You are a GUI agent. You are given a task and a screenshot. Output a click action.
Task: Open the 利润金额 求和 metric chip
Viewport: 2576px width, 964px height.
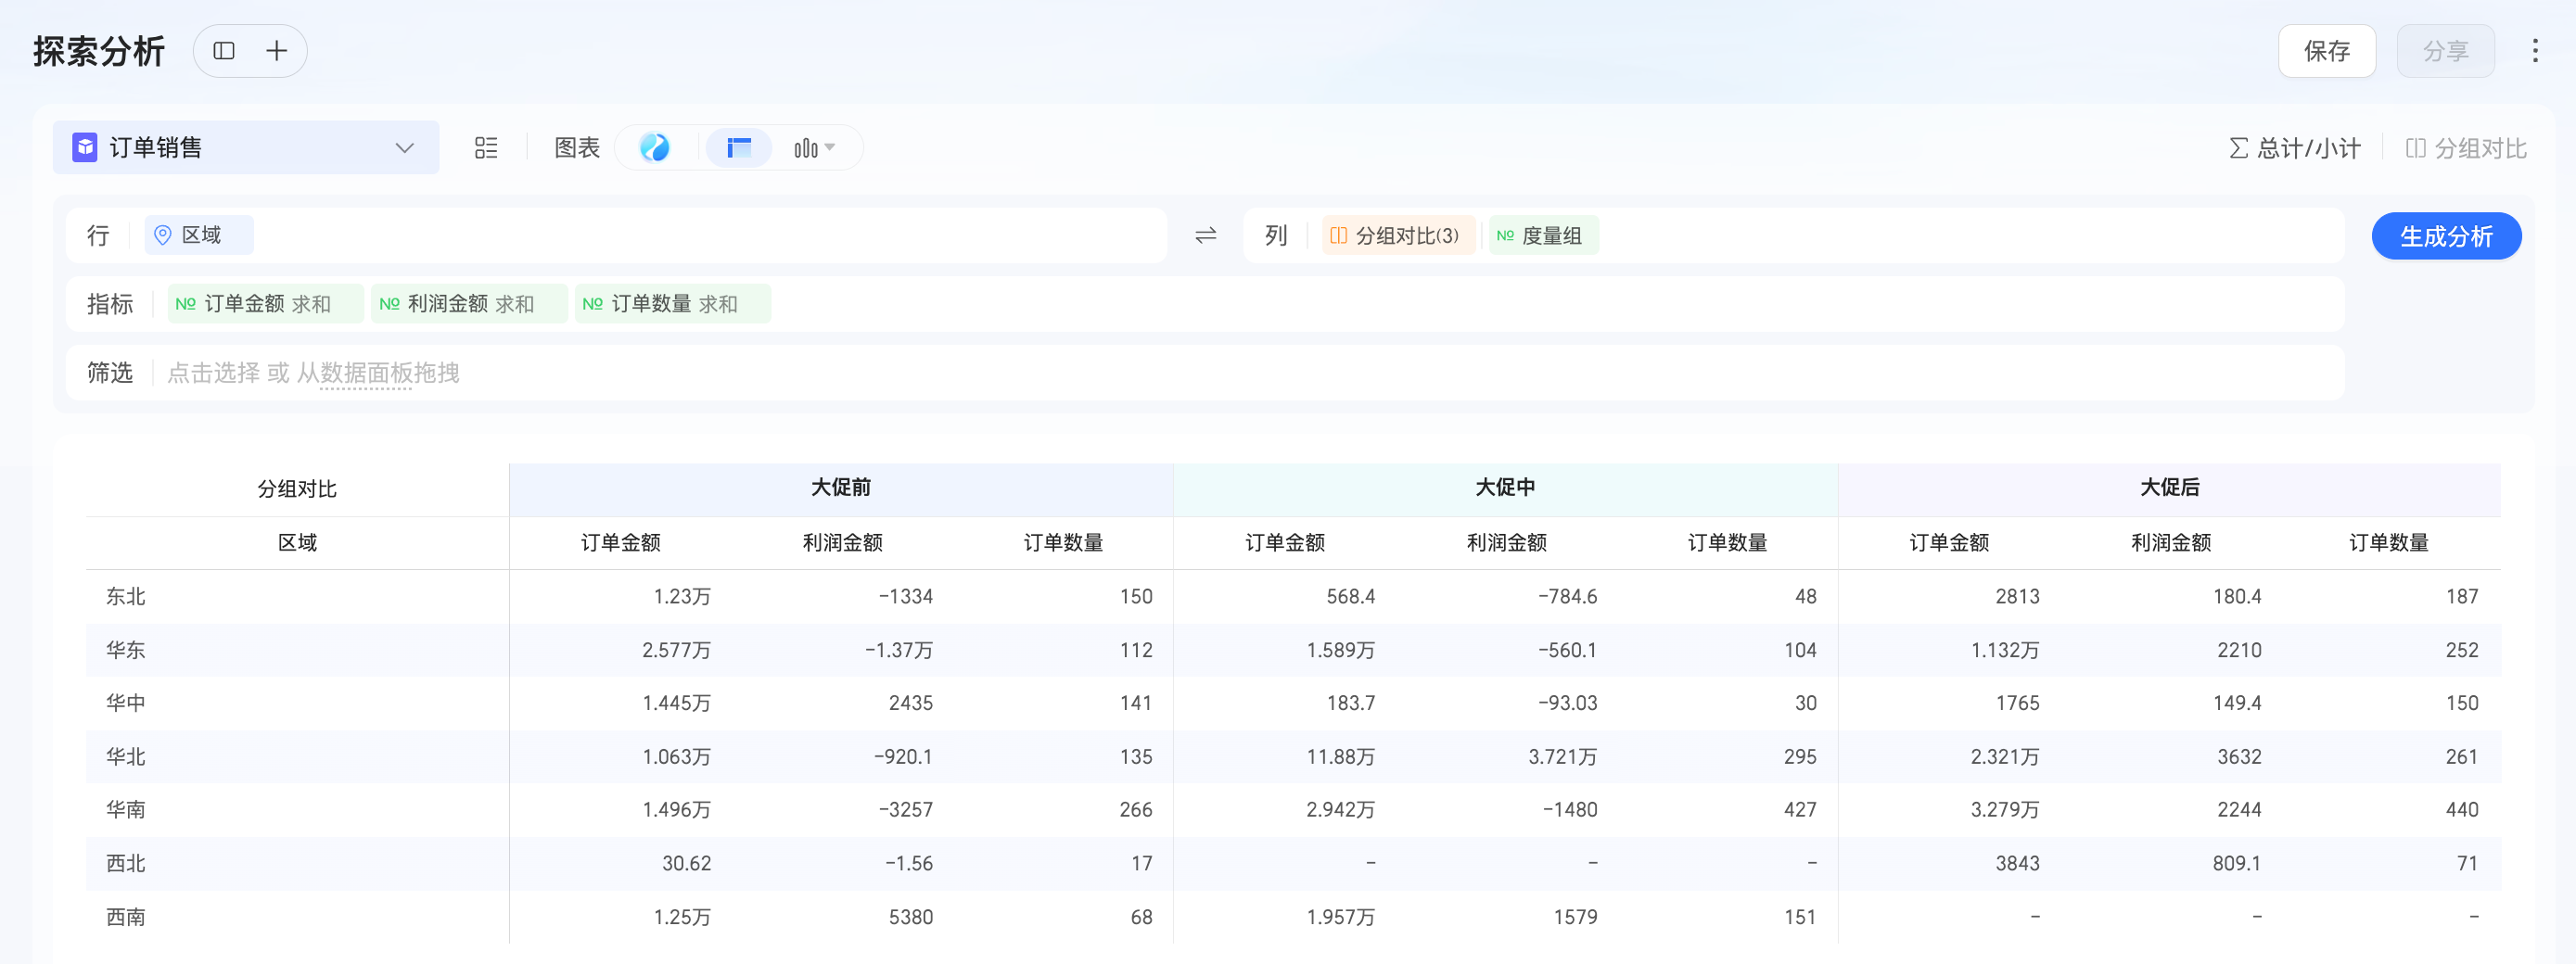(x=469, y=304)
